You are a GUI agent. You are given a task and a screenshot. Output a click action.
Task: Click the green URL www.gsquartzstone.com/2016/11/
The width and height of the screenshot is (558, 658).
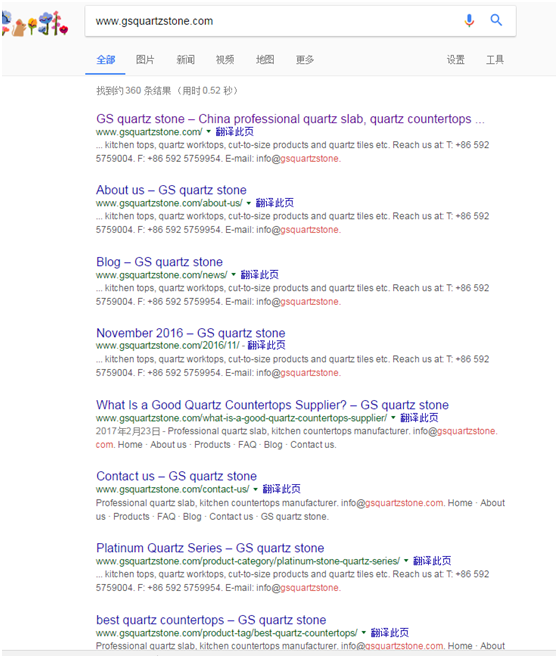168,345
